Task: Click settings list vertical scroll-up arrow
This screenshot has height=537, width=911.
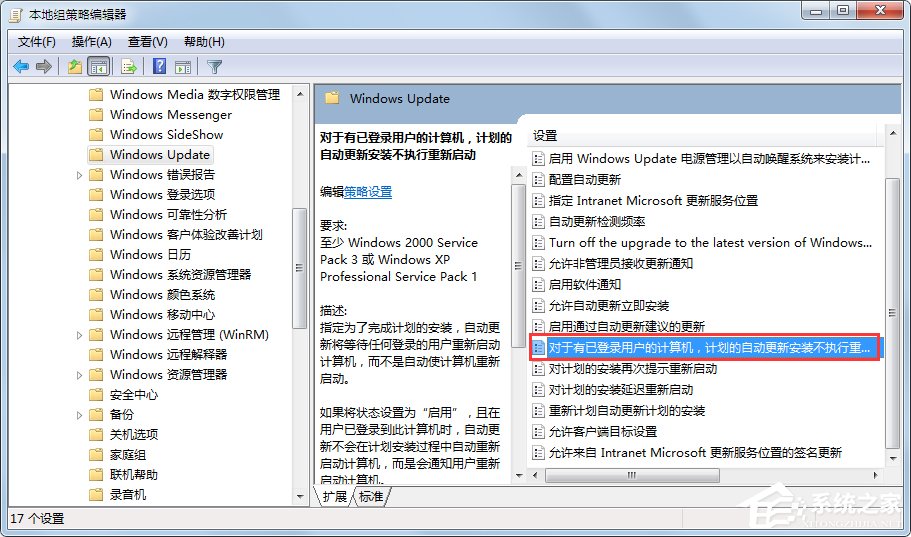Action: (893, 134)
